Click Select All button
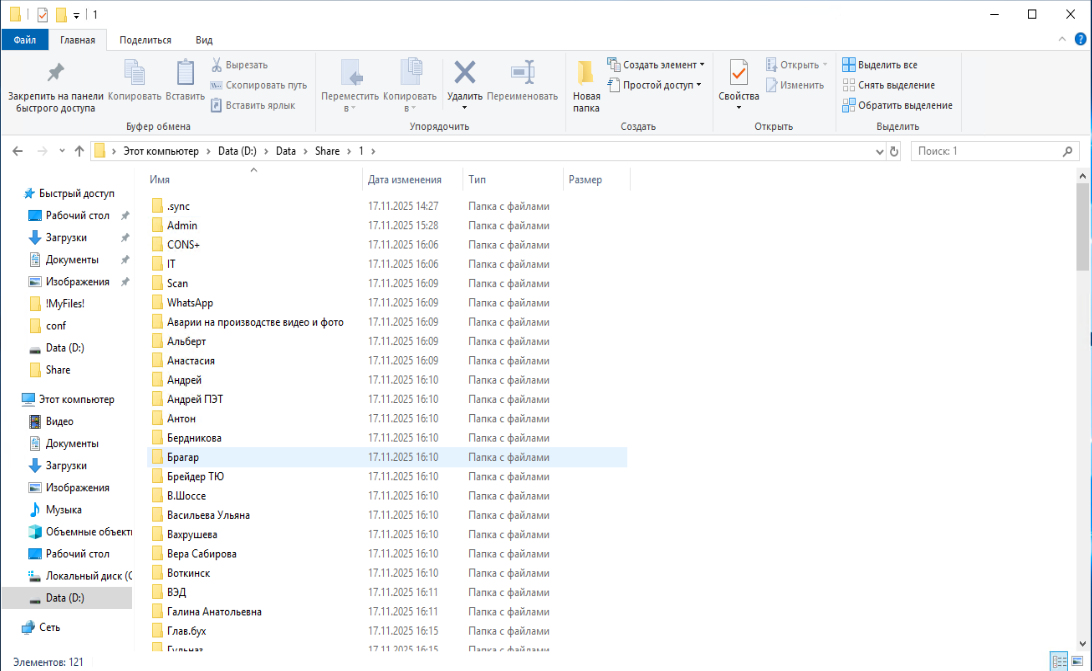 point(880,65)
